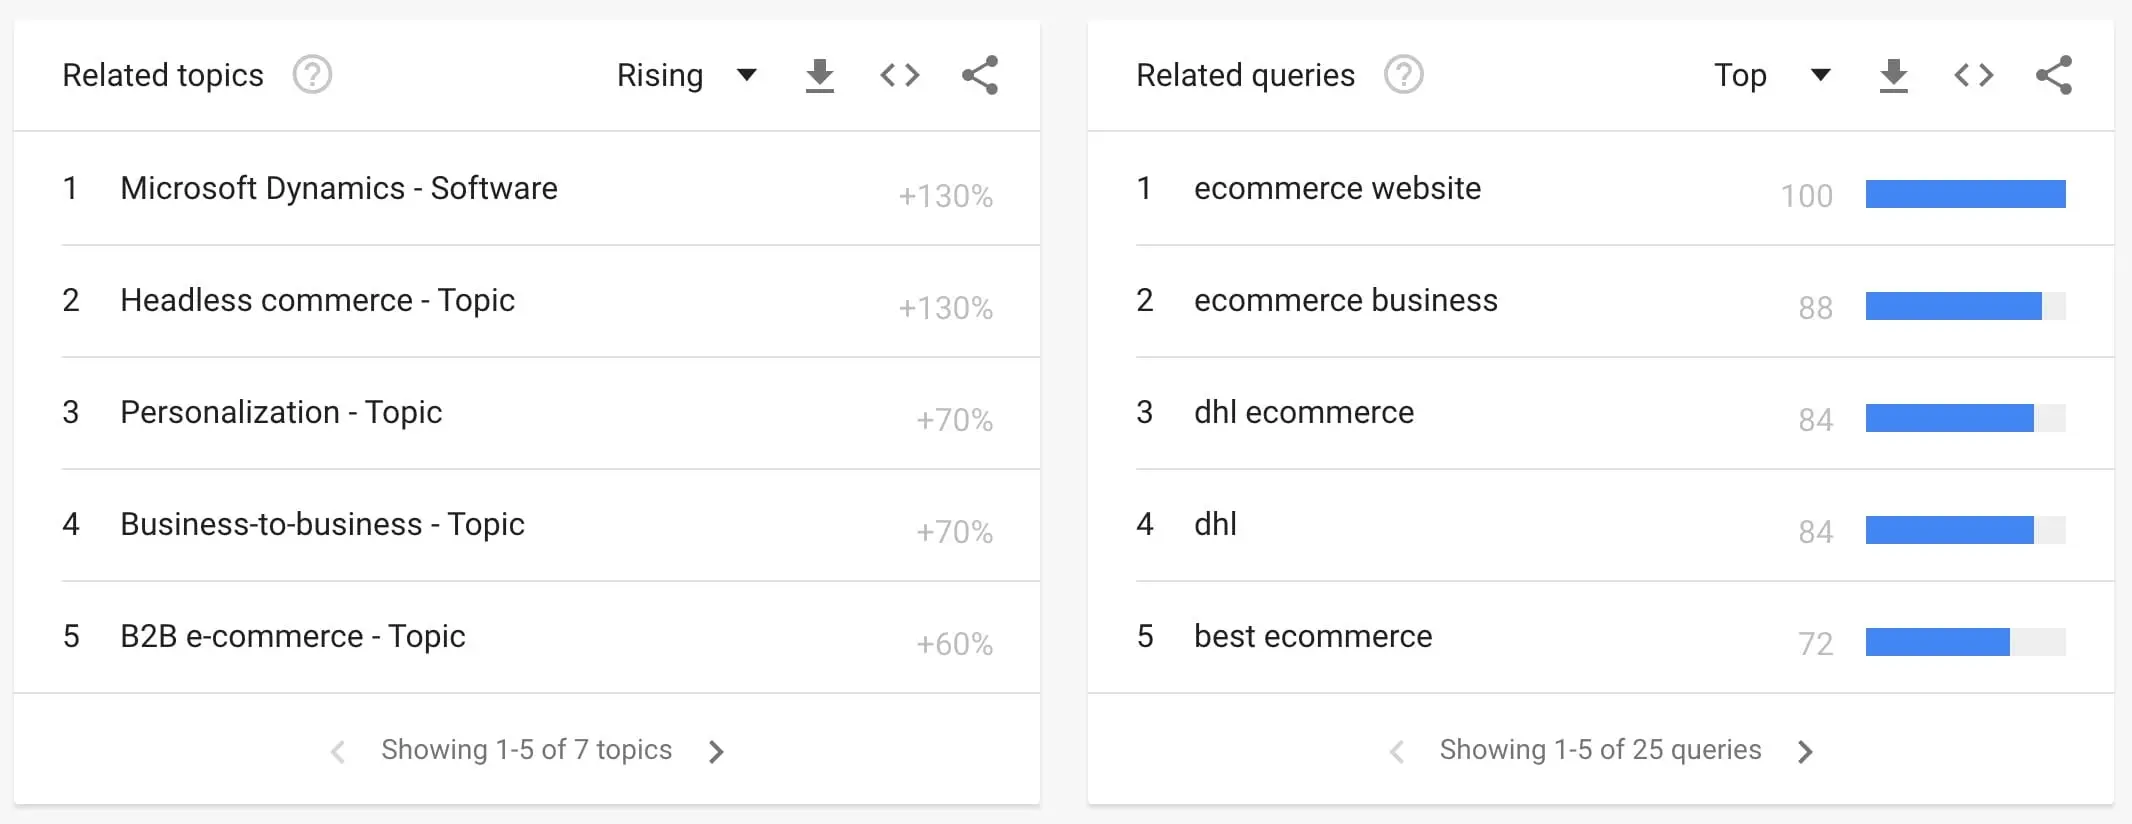Viewport: 2132px width, 824px height.
Task: Open the B2B e-commerce - Topic entry
Action: (292, 636)
